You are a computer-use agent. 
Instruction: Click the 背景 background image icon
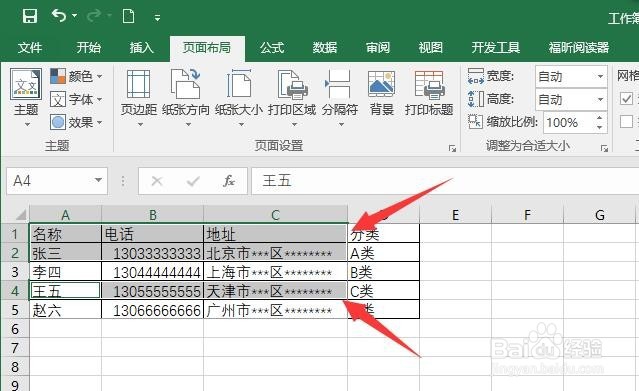381,84
